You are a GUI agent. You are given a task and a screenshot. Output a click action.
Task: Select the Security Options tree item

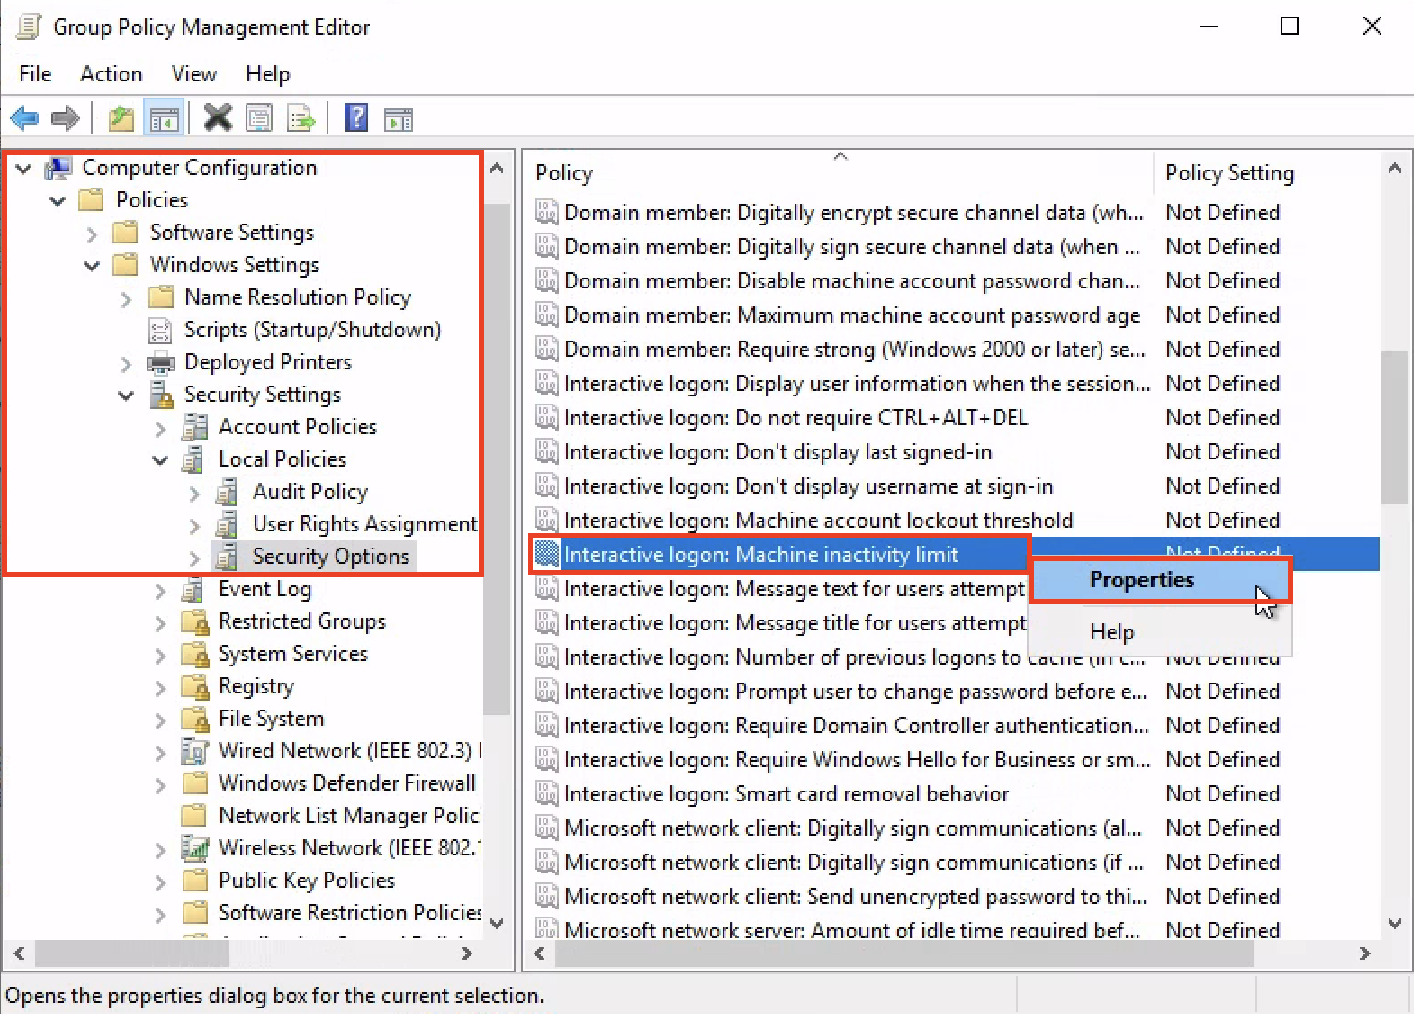(x=331, y=556)
